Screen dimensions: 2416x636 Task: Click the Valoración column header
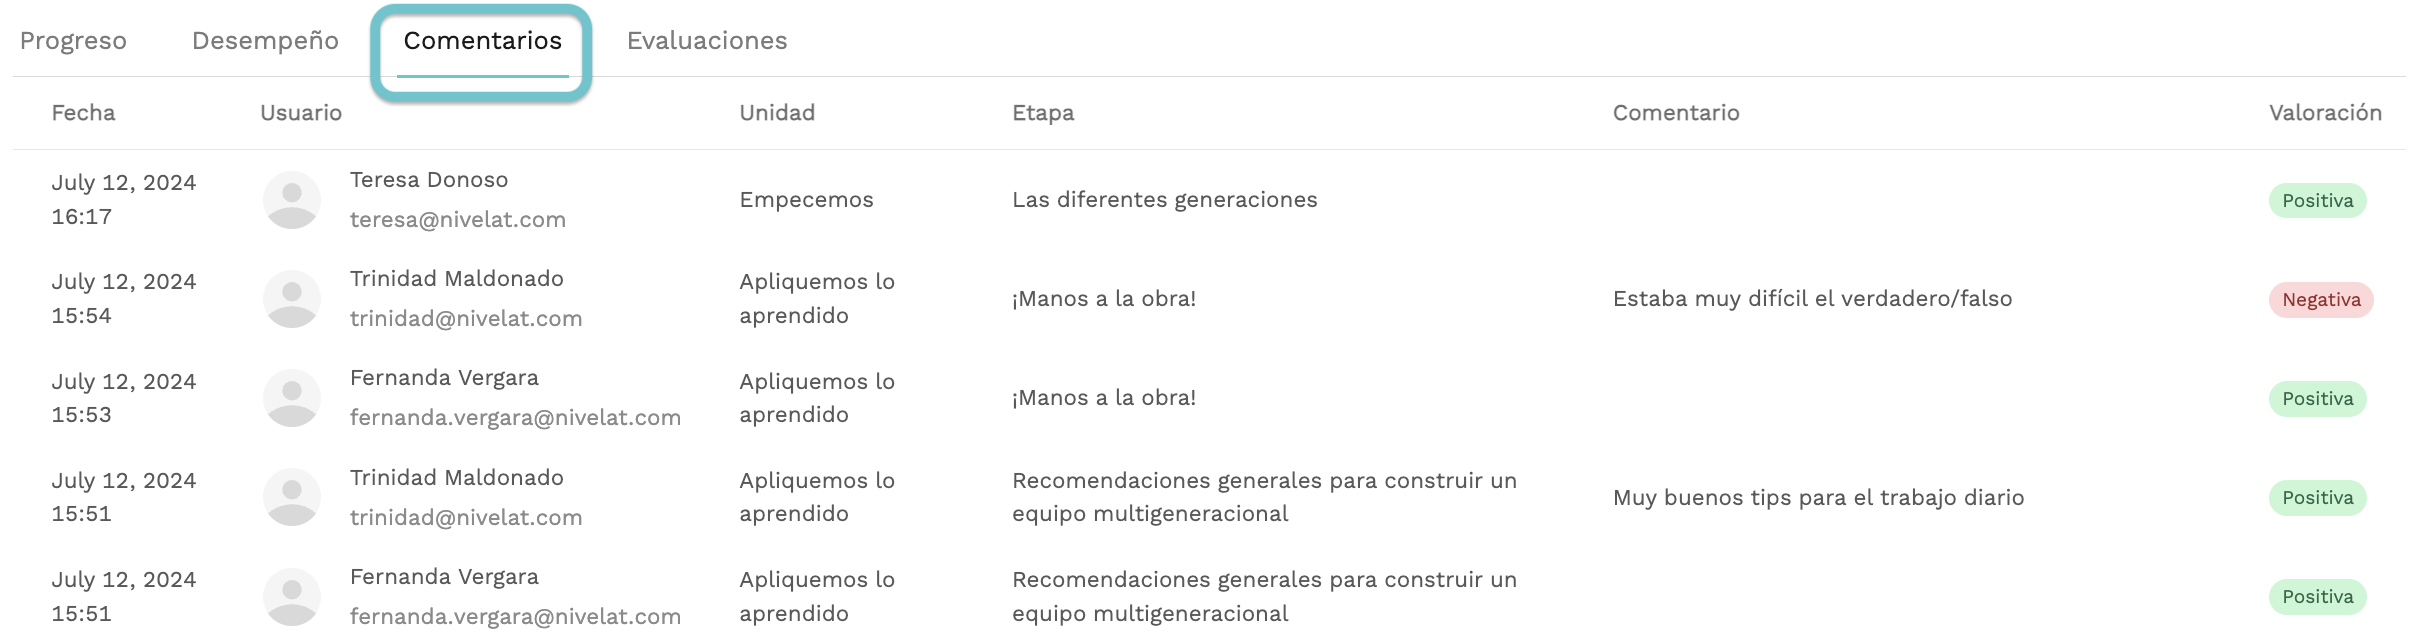[x=2325, y=113]
